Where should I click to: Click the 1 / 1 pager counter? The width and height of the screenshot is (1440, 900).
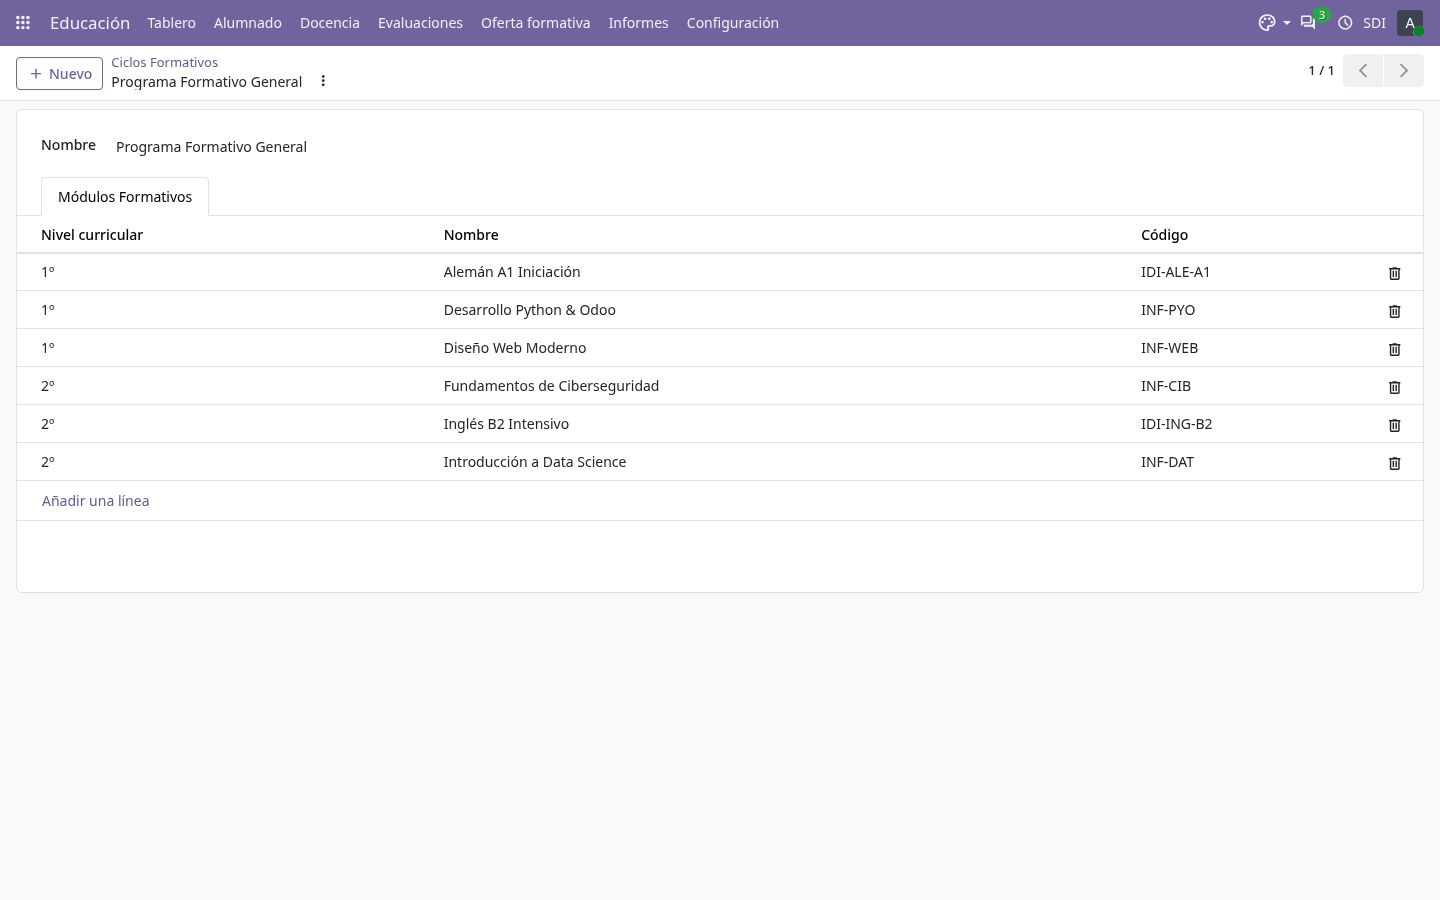pyautogui.click(x=1321, y=70)
